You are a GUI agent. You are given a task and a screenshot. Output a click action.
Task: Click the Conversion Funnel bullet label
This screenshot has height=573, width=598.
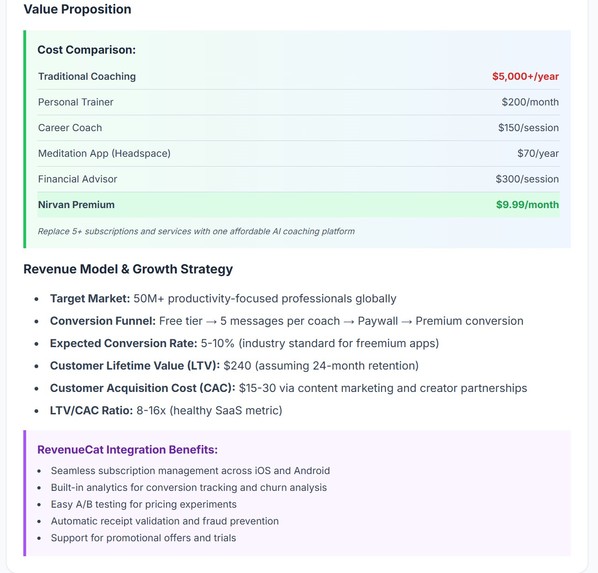[103, 321]
